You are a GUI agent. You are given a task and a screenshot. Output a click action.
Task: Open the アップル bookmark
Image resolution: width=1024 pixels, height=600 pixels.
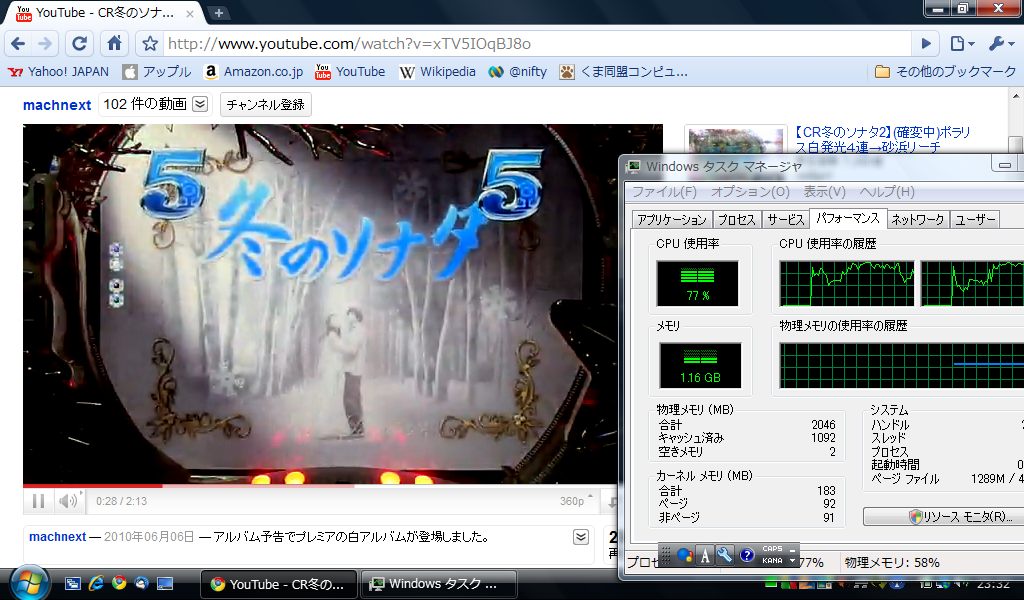(157, 72)
